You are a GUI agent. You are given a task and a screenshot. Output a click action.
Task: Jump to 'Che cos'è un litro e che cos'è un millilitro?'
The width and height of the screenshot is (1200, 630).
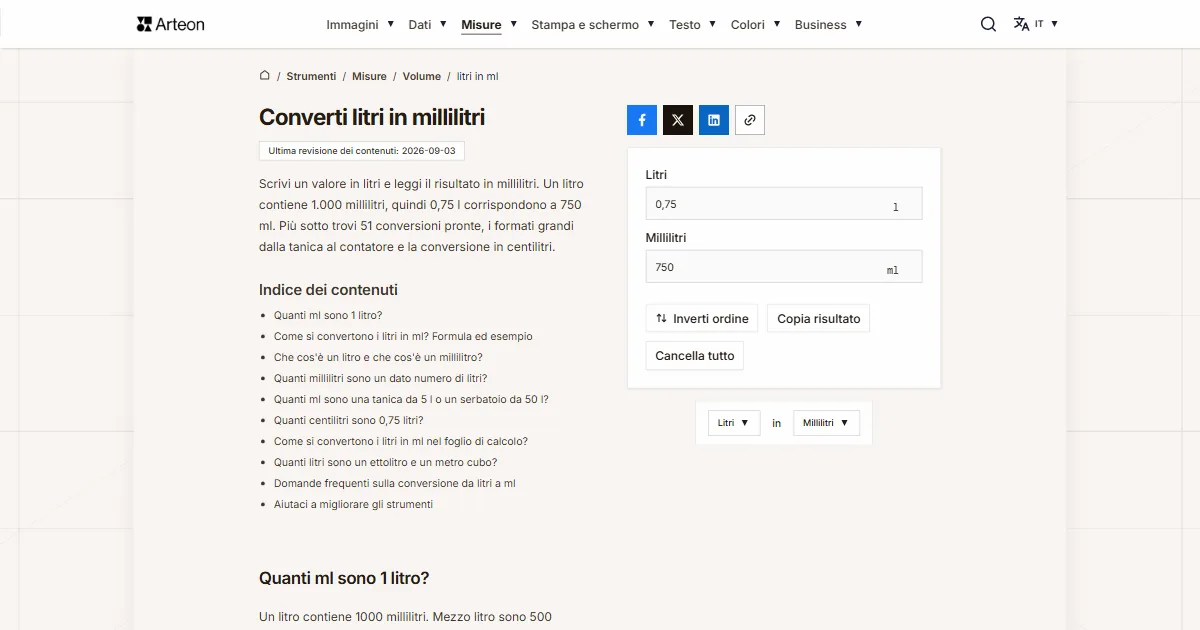[378, 357]
